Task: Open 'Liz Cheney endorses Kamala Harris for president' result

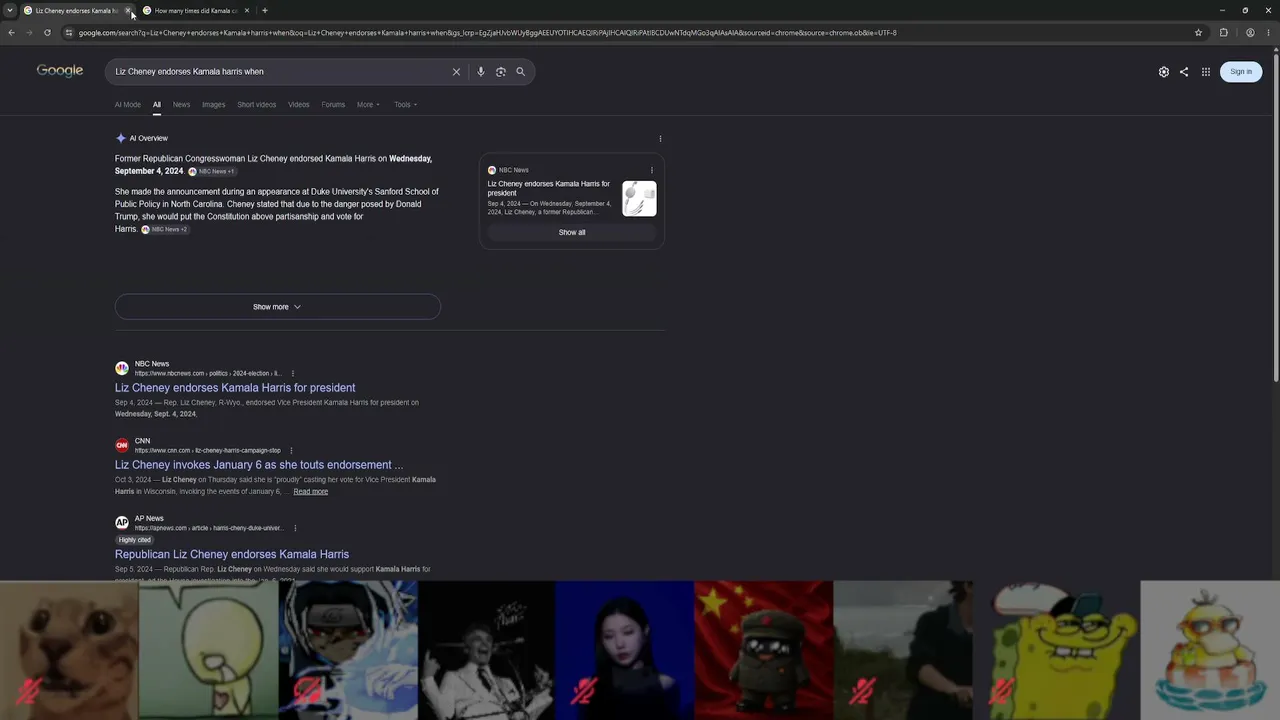Action: click(235, 388)
